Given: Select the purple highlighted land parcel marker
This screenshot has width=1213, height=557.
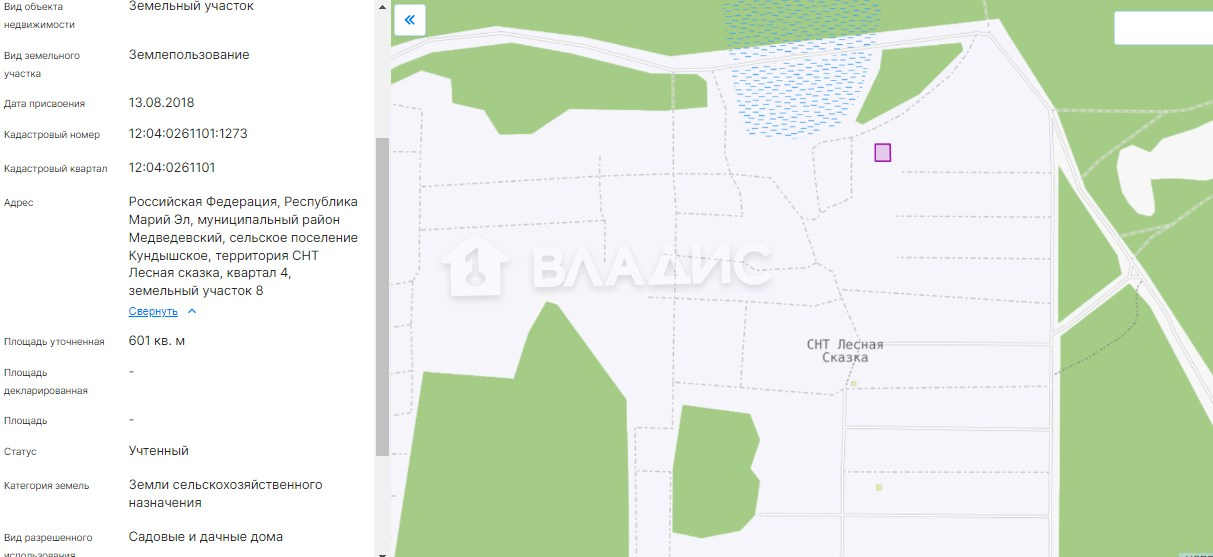Looking at the screenshot, I should coord(883,152).
